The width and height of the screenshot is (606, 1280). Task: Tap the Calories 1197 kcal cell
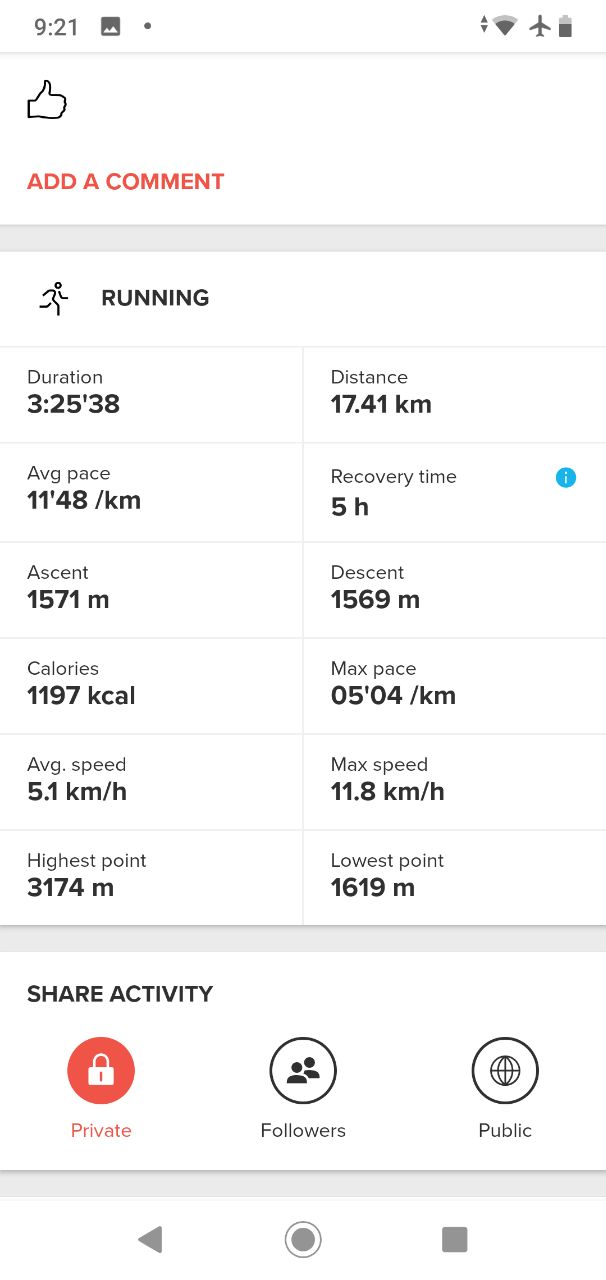[x=151, y=685]
